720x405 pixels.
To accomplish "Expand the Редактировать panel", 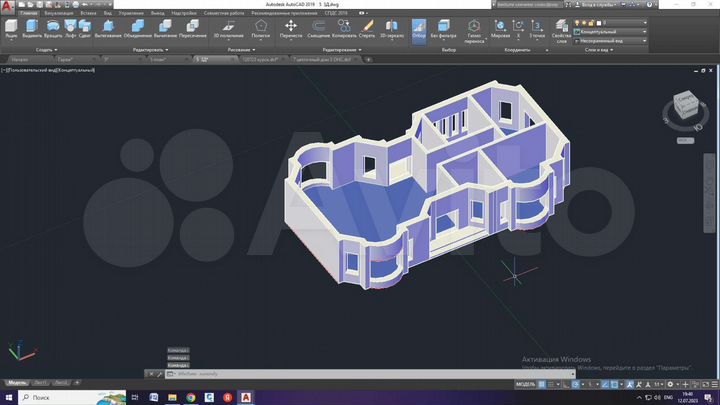I will [x=152, y=49].
